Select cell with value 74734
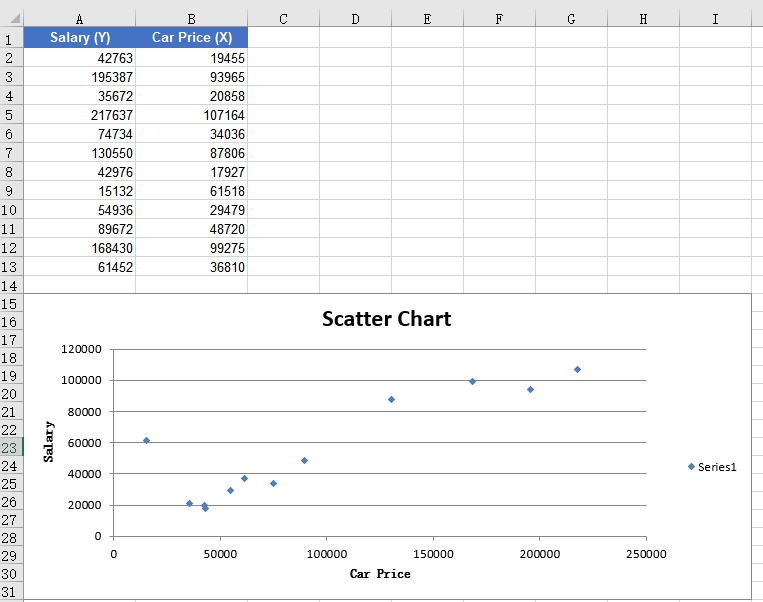This screenshot has height=602, width=763. (79, 134)
